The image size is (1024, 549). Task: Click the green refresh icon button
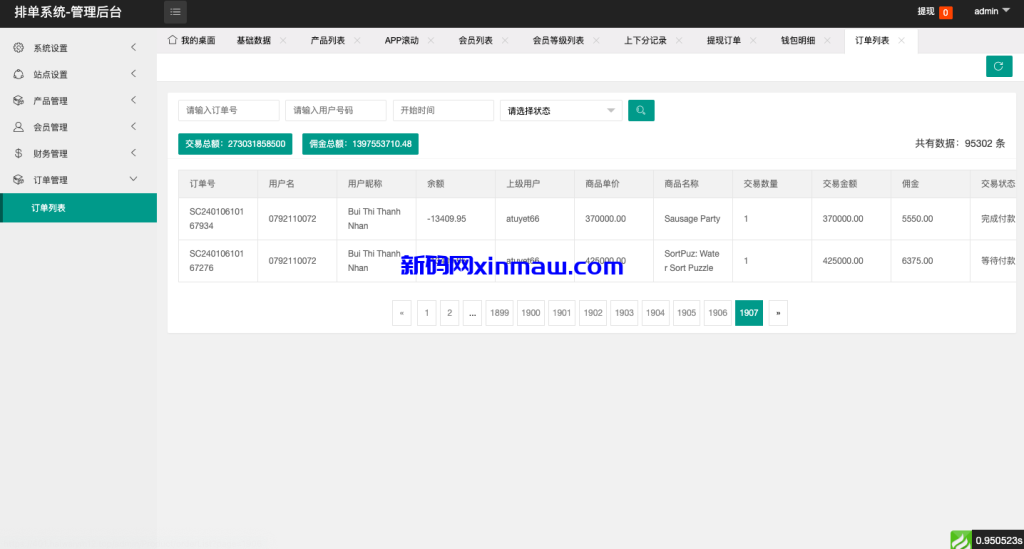pos(999,66)
